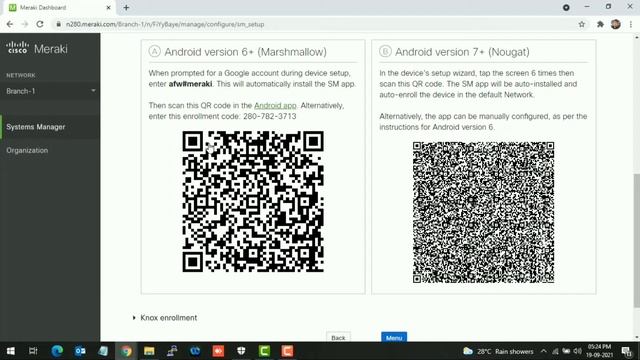This screenshot has width=640, height=360.
Task: Open the green Camtasia taskbar icon
Action: tap(264, 351)
